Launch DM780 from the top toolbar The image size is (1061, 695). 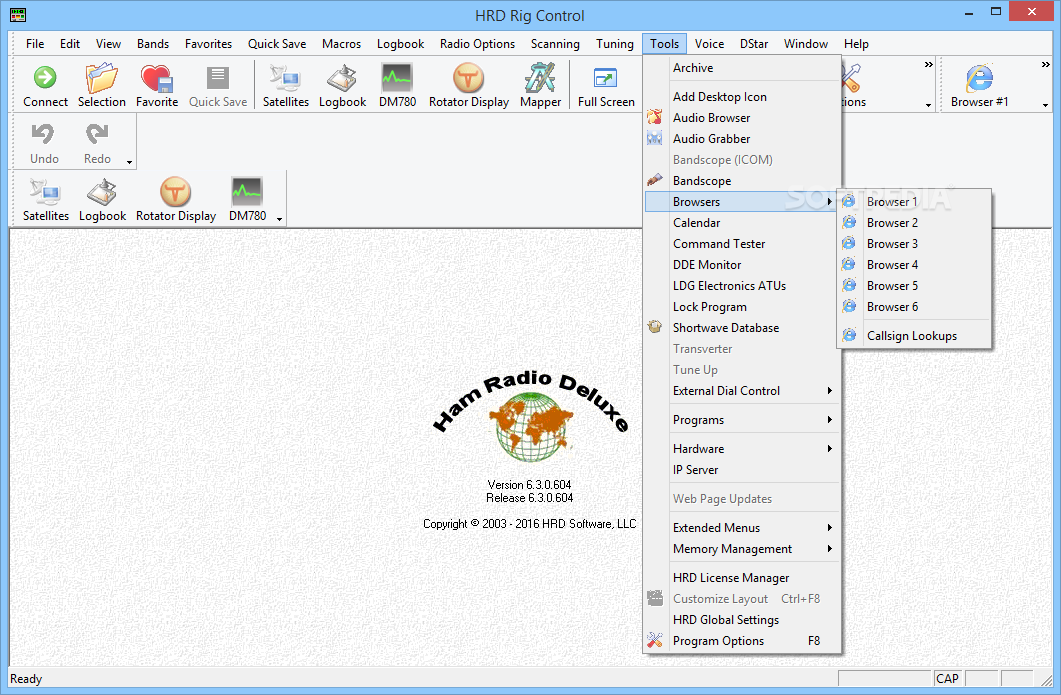click(397, 78)
